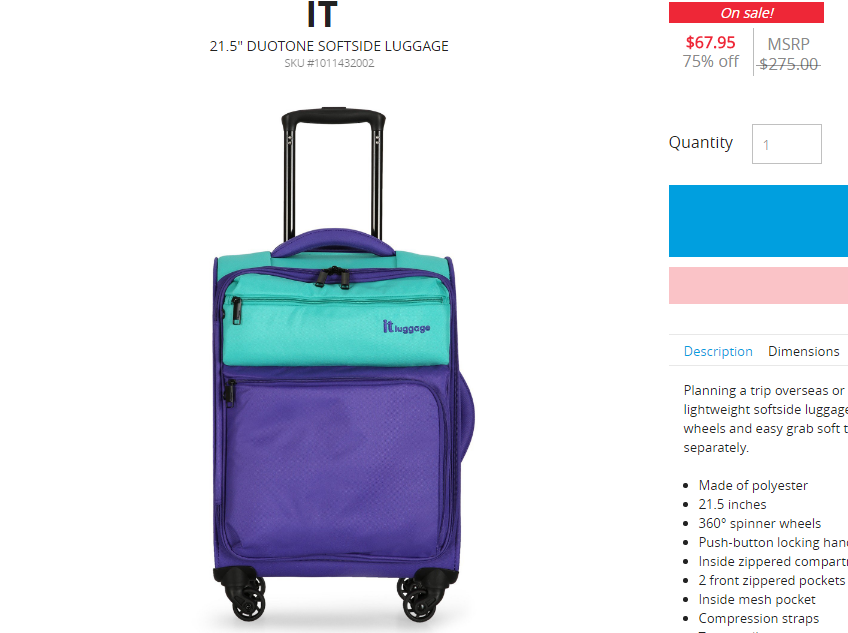Focus the Quantity input field
The width and height of the screenshot is (848, 633).
[x=786, y=144]
